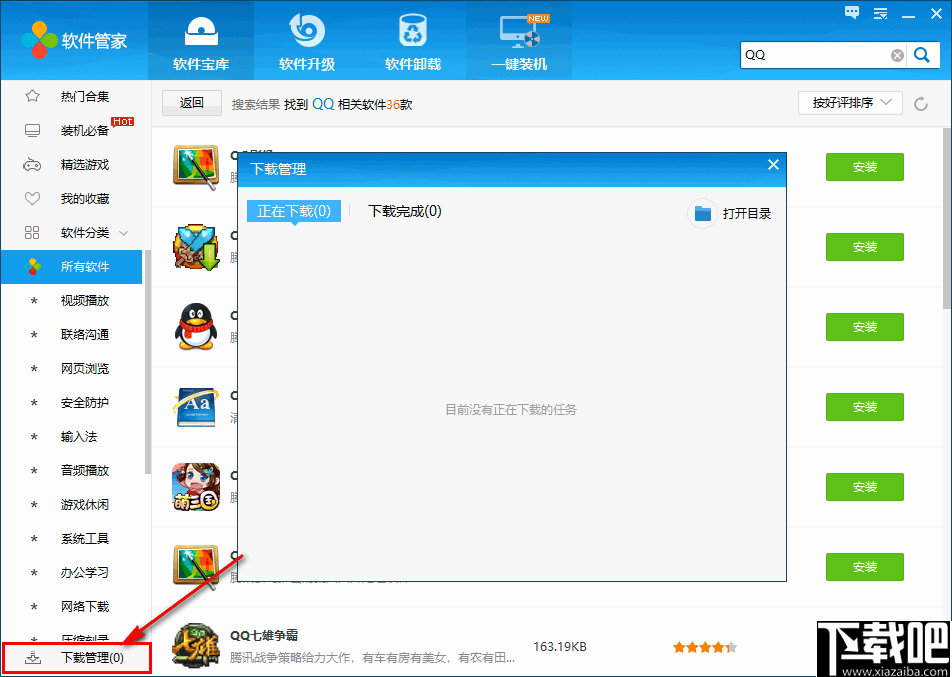Viewport: 952px width, 677px height.
Task: Click the search magnifier icon
Action: (x=922, y=55)
